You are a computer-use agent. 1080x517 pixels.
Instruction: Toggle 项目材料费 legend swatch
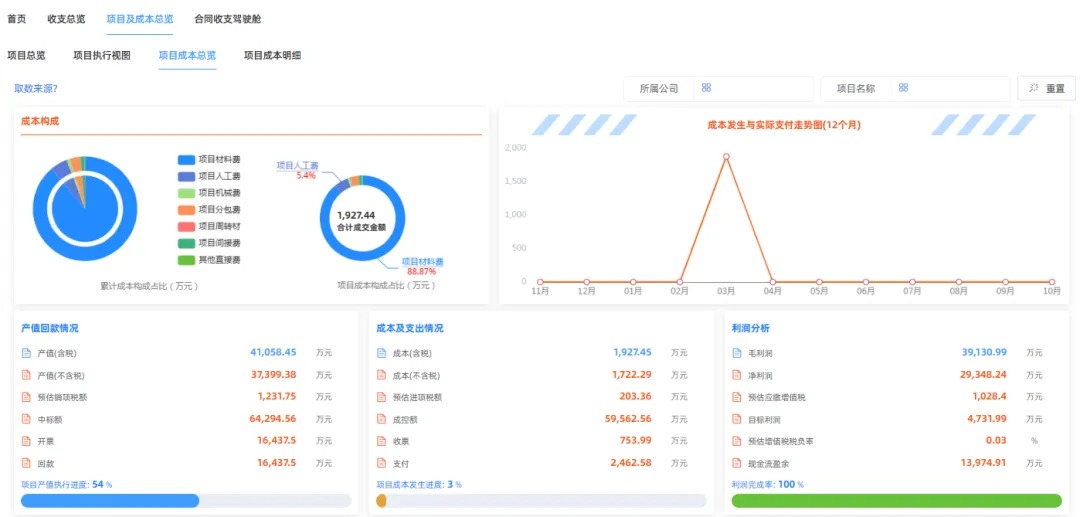point(186,159)
